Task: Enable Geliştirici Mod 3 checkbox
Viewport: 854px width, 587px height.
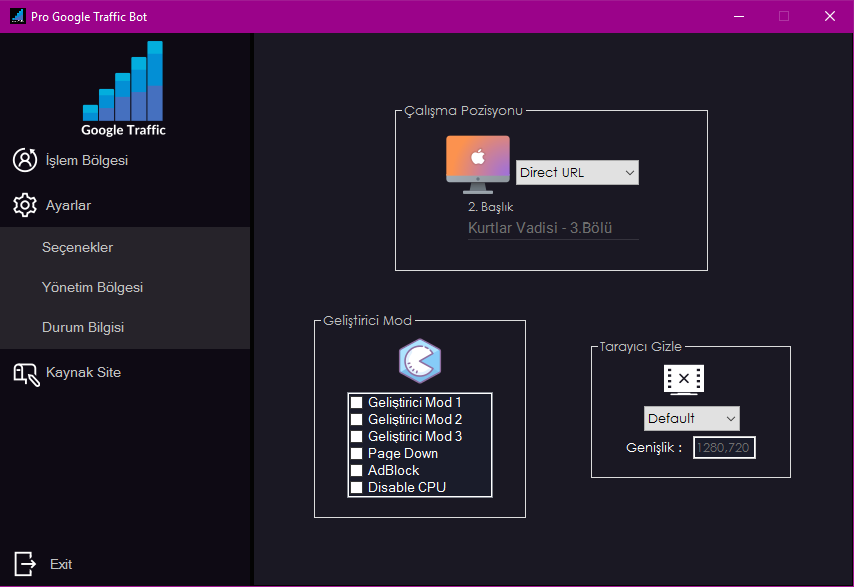Action: pyautogui.click(x=356, y=436)
